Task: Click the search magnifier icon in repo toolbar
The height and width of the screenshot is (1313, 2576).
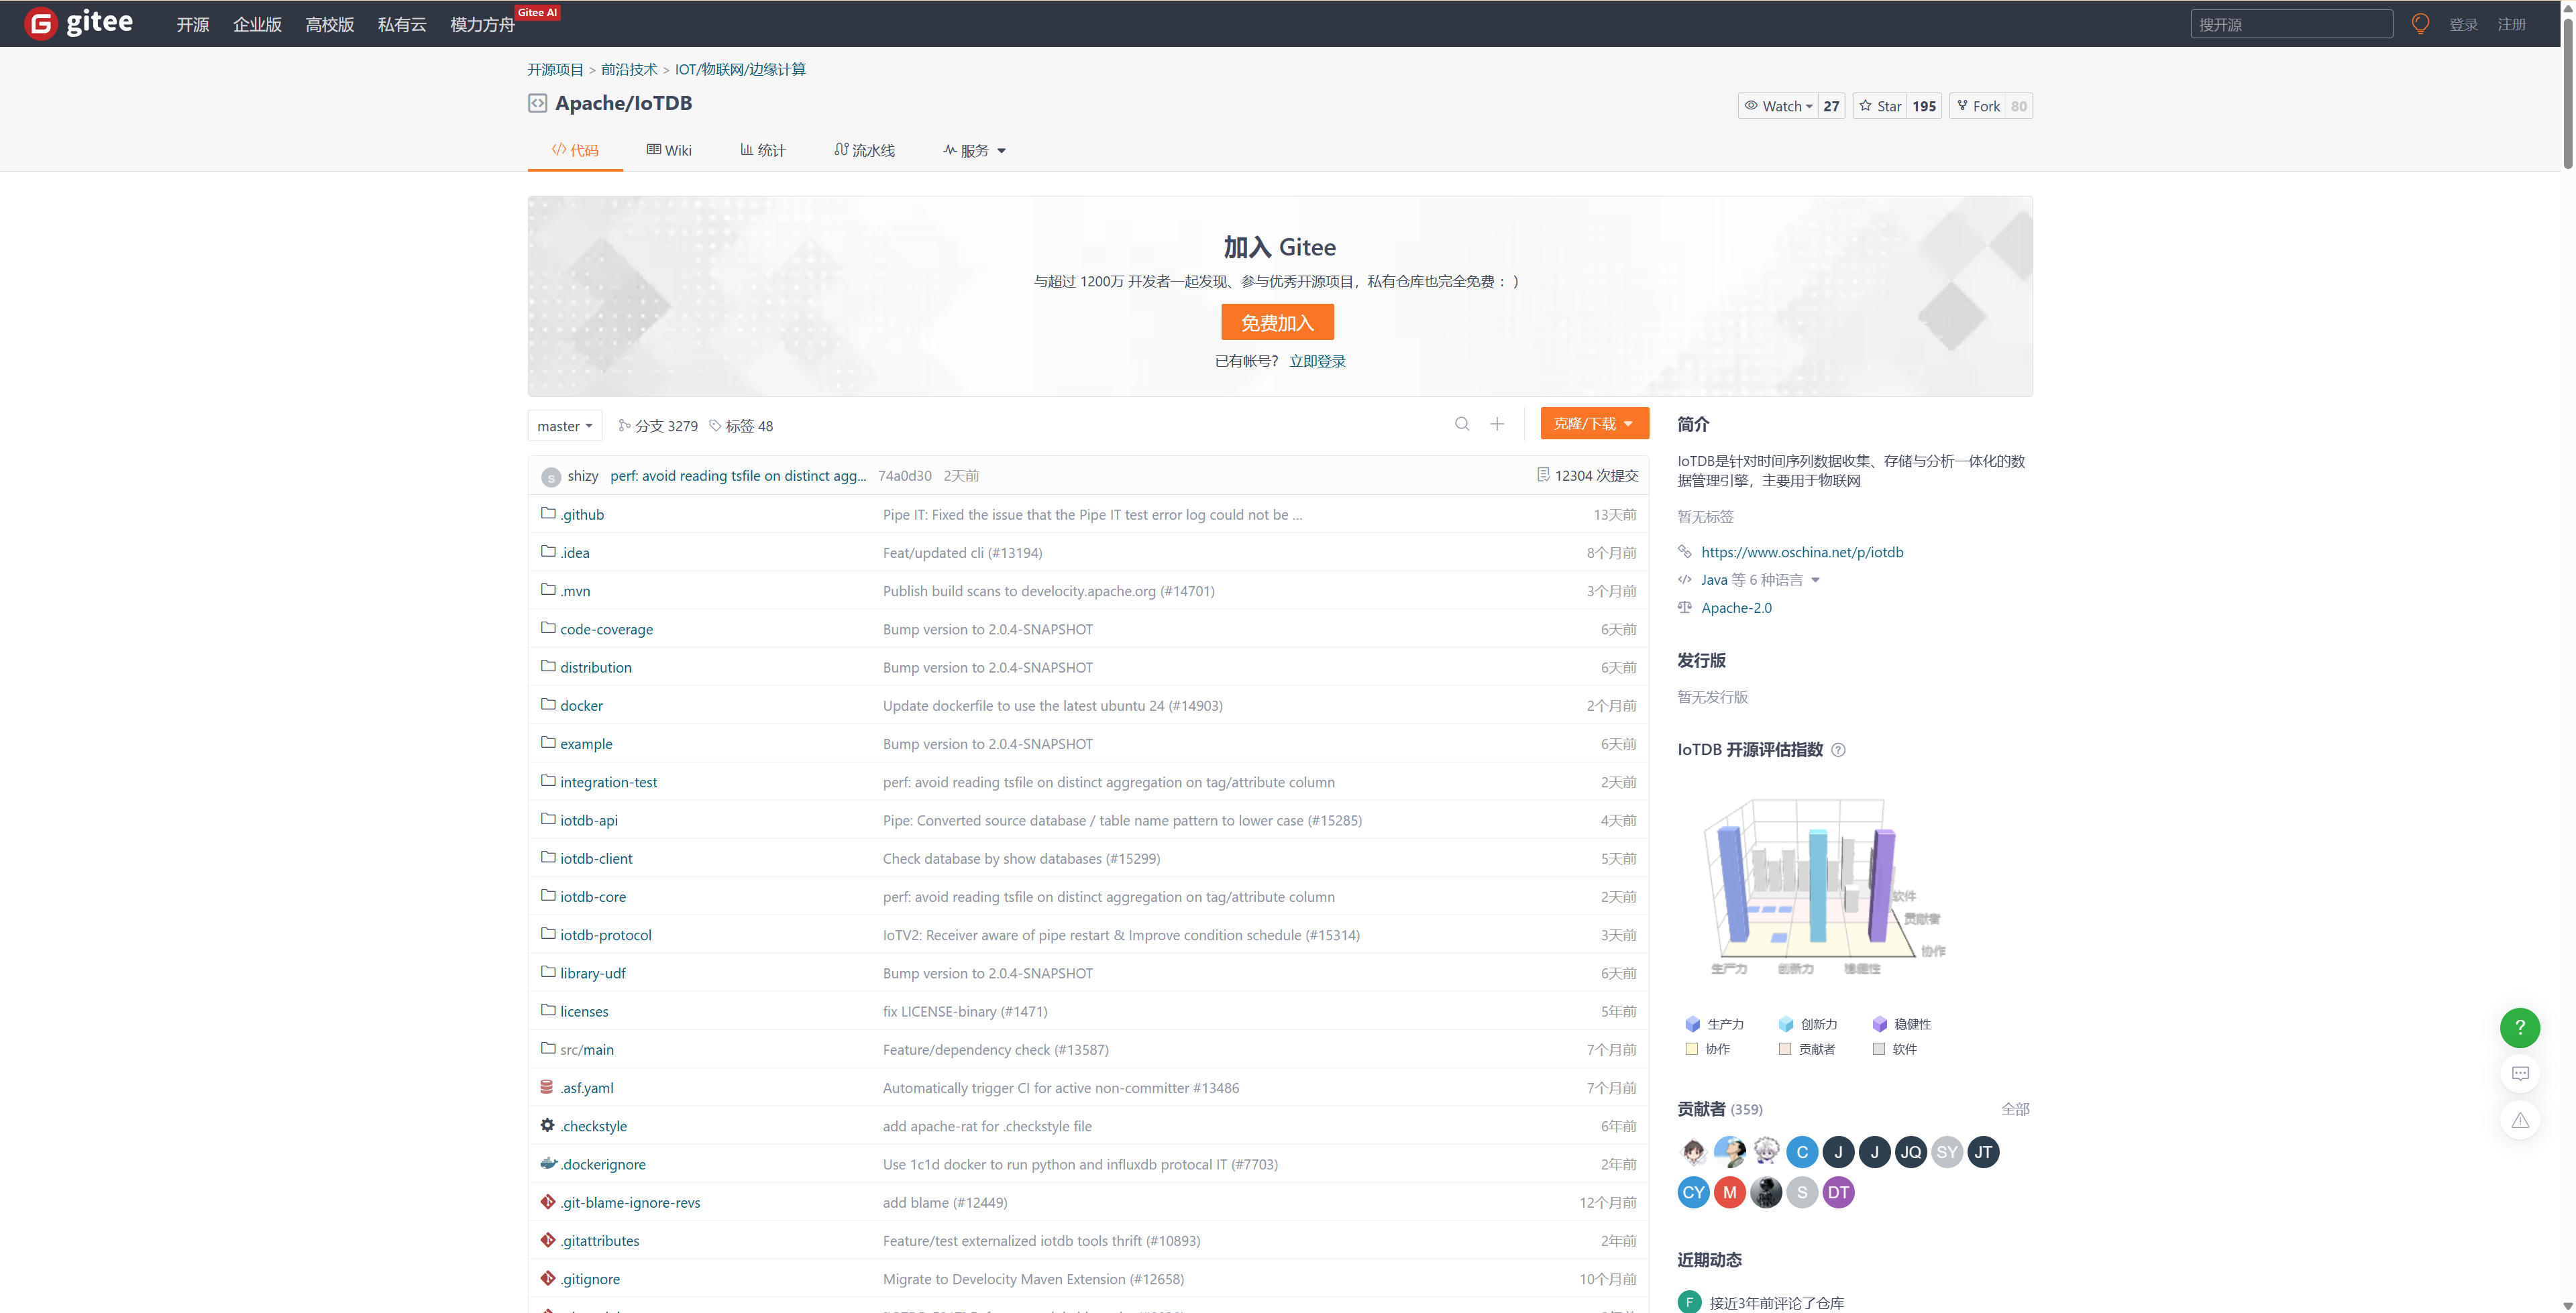Action: [1462, 424]
